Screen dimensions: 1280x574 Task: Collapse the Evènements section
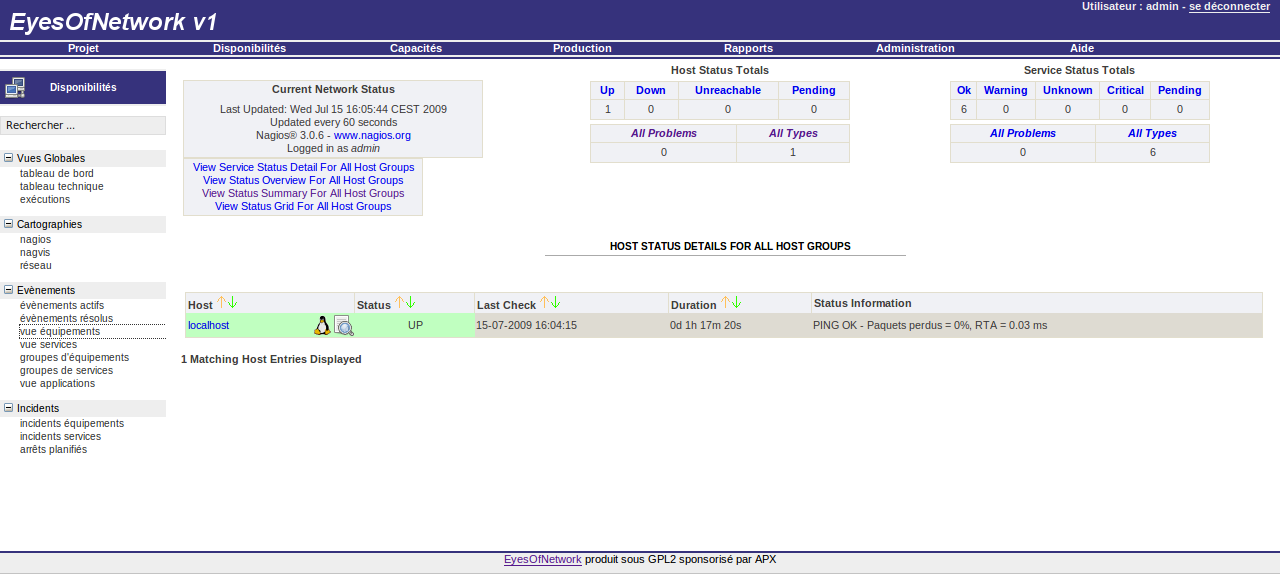[x=9, y=290]
